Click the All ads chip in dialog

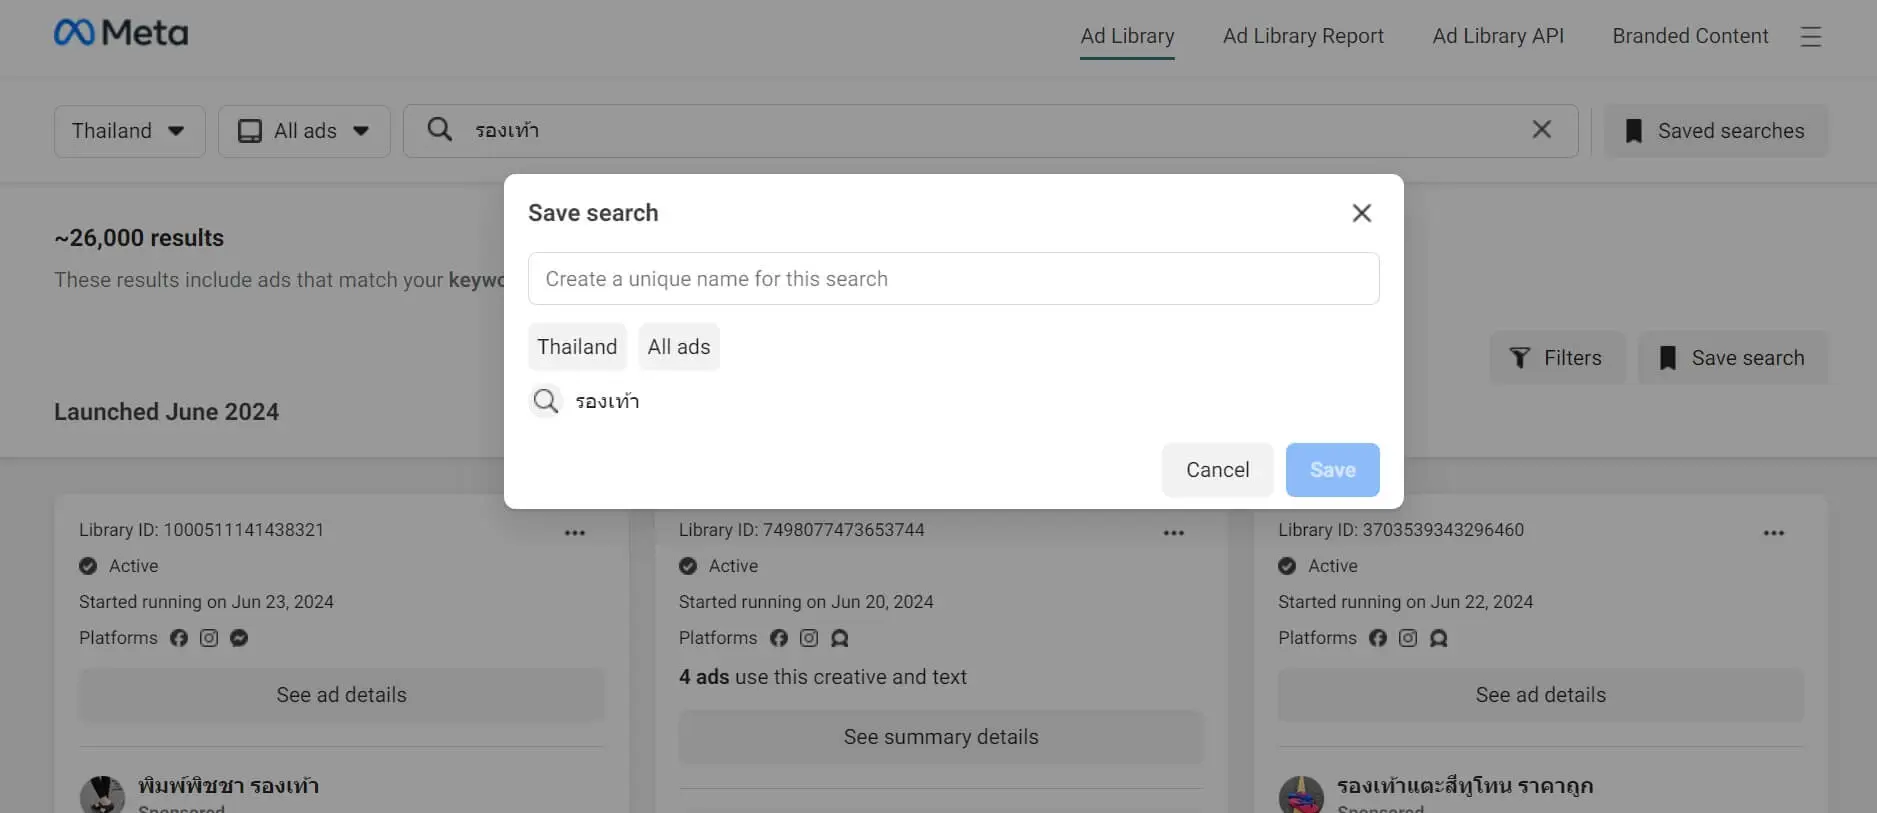point(679,347)
